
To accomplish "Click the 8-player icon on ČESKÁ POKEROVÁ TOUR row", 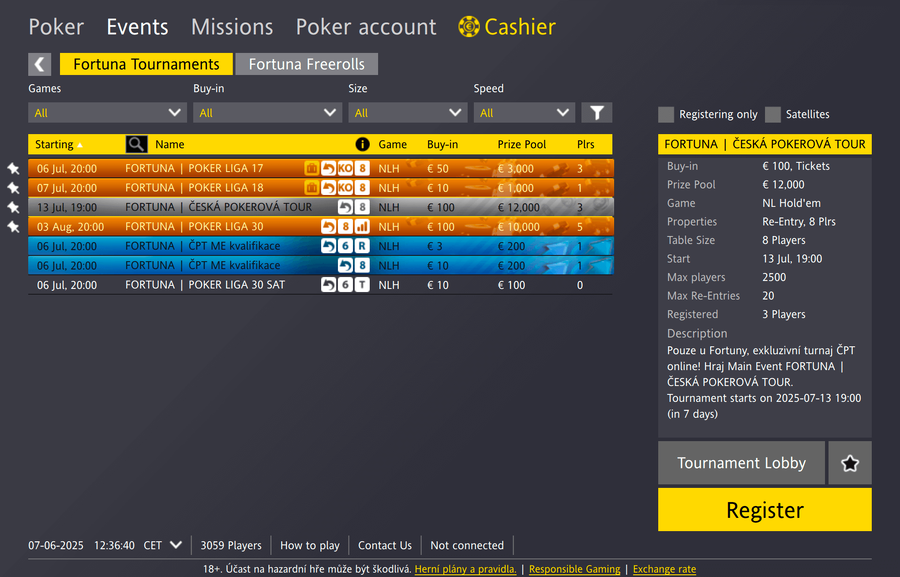I will [362, 207].
